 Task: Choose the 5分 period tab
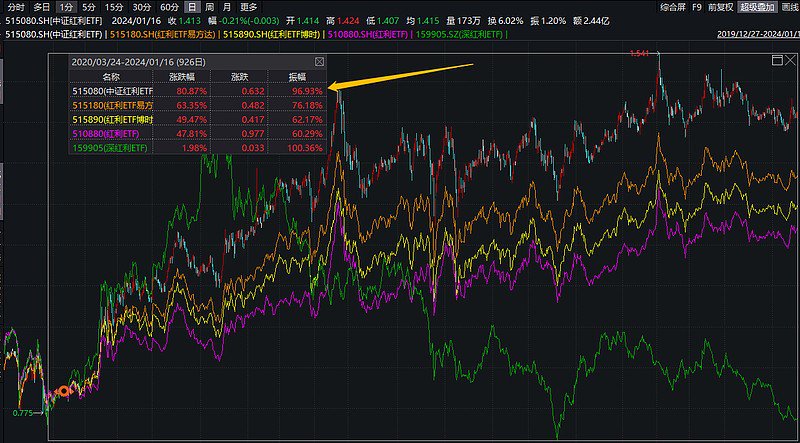tap(89, 7)
